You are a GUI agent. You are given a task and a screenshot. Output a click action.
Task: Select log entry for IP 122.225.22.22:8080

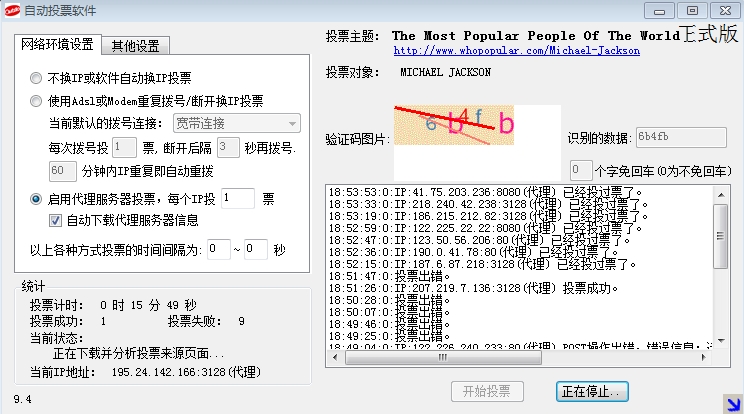pos(485,228)
